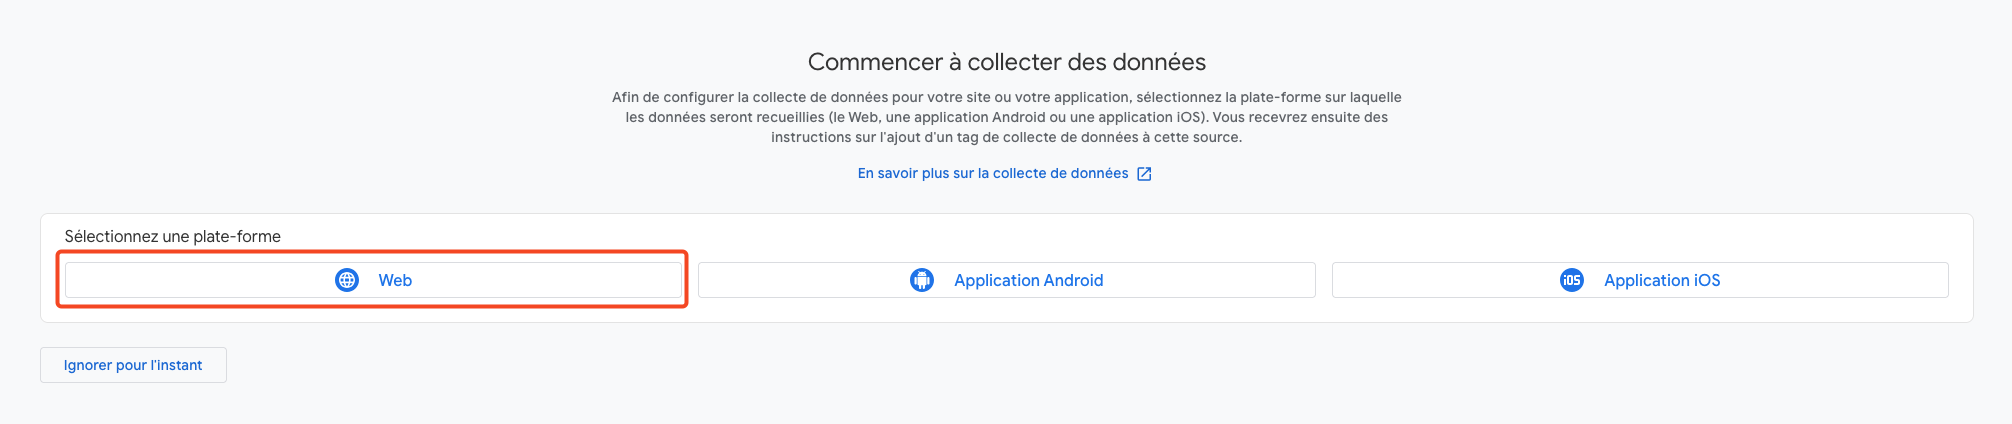Open "En savoir plus sur la collecte de données"

[x=992, y=174]
